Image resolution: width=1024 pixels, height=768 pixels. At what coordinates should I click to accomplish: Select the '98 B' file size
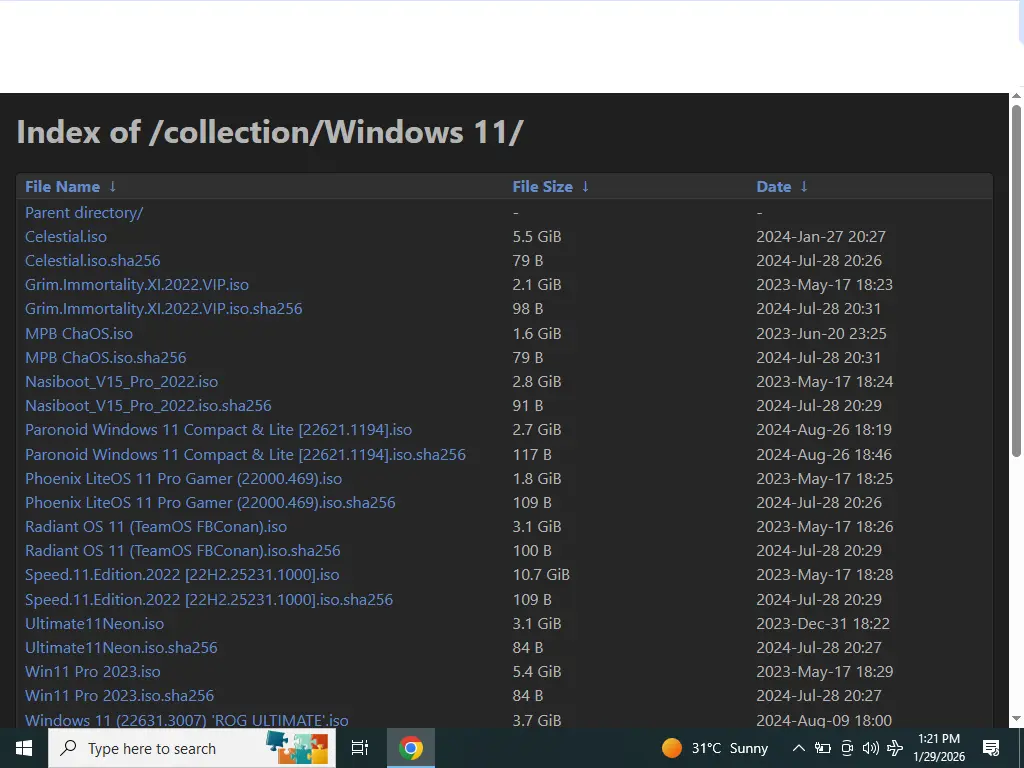pos(528,309)
